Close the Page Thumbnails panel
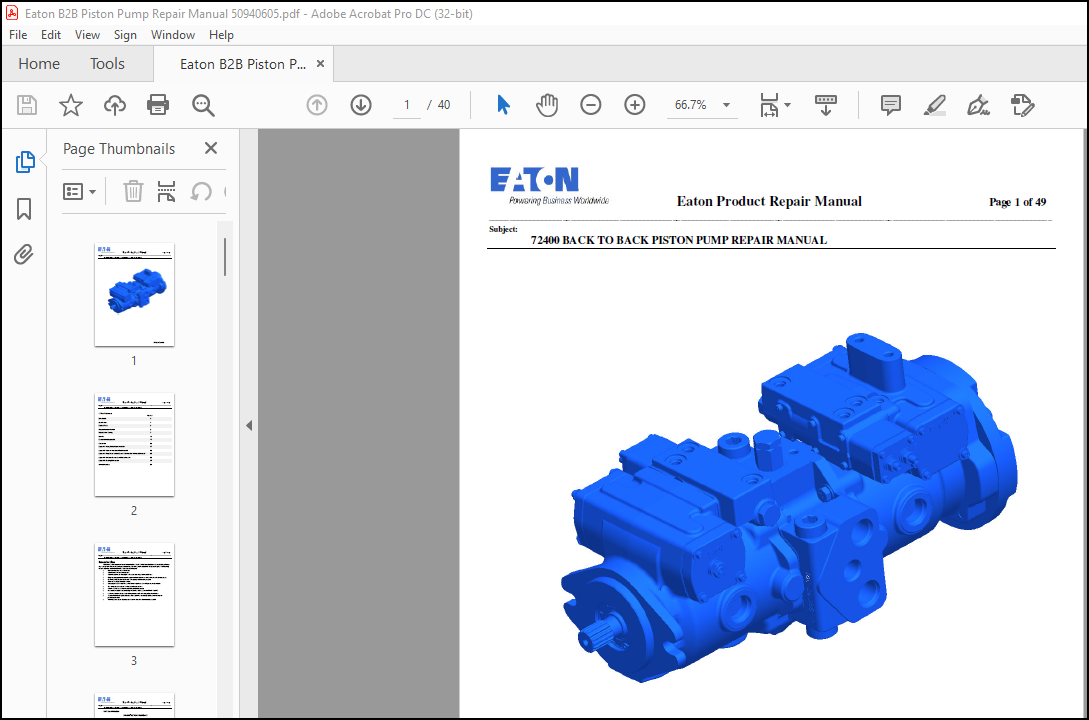 coord(211,148)
